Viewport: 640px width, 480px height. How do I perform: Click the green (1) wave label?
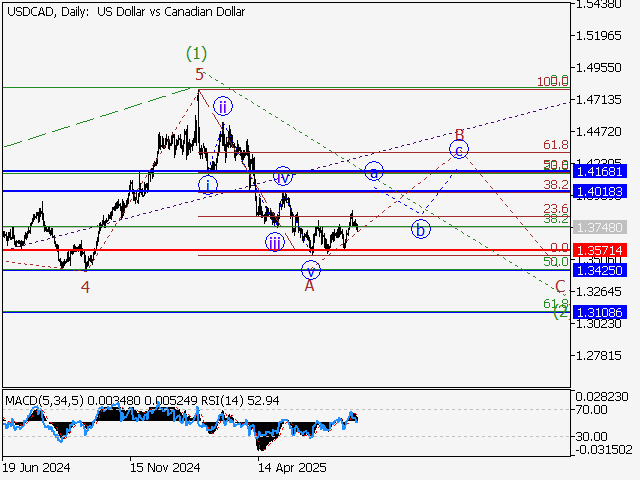(x=197, y=52)
